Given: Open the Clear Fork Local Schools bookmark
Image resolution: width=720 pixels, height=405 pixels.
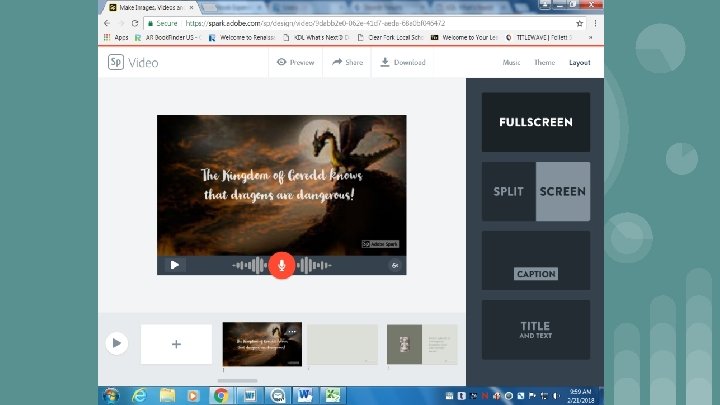Looking at the screenshot, I should point(390,37).
